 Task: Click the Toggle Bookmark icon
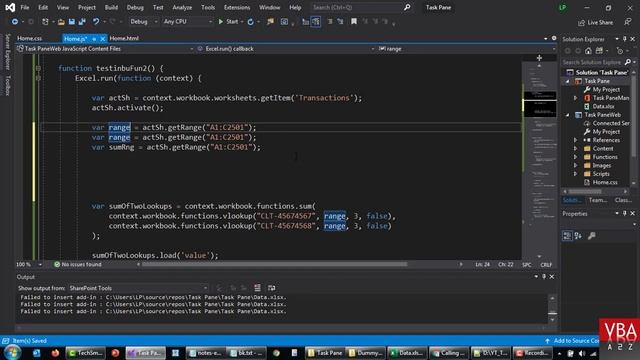point(354,22)
